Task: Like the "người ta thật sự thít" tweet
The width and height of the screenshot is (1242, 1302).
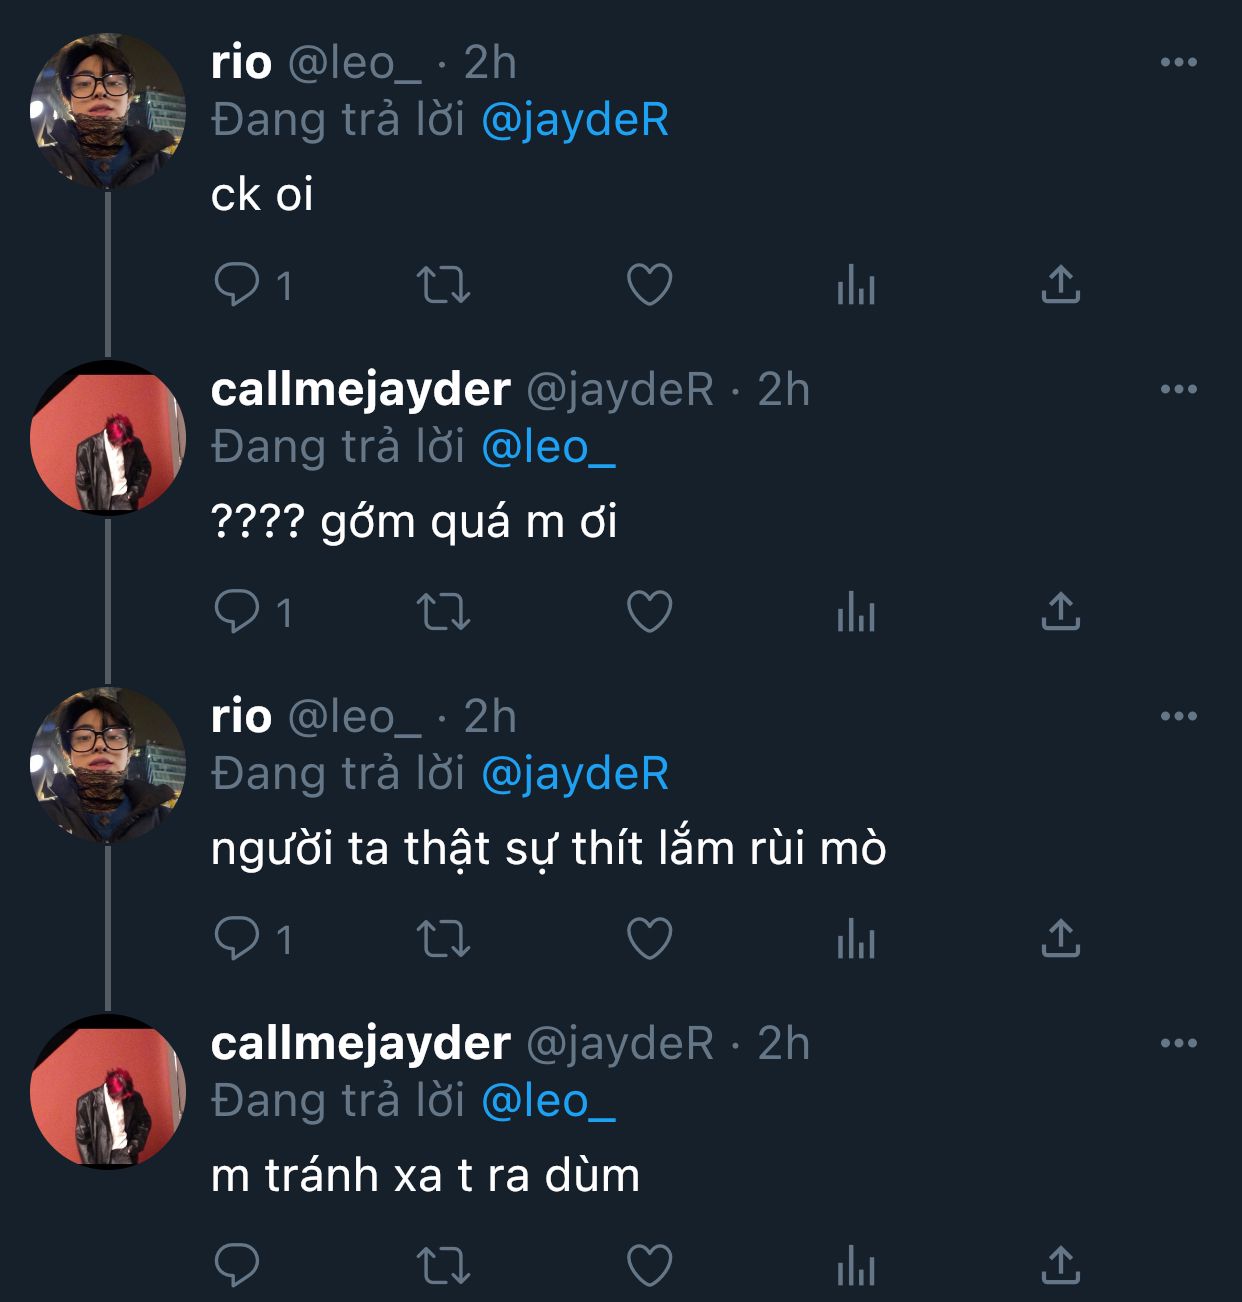Action: pos(649,938)
